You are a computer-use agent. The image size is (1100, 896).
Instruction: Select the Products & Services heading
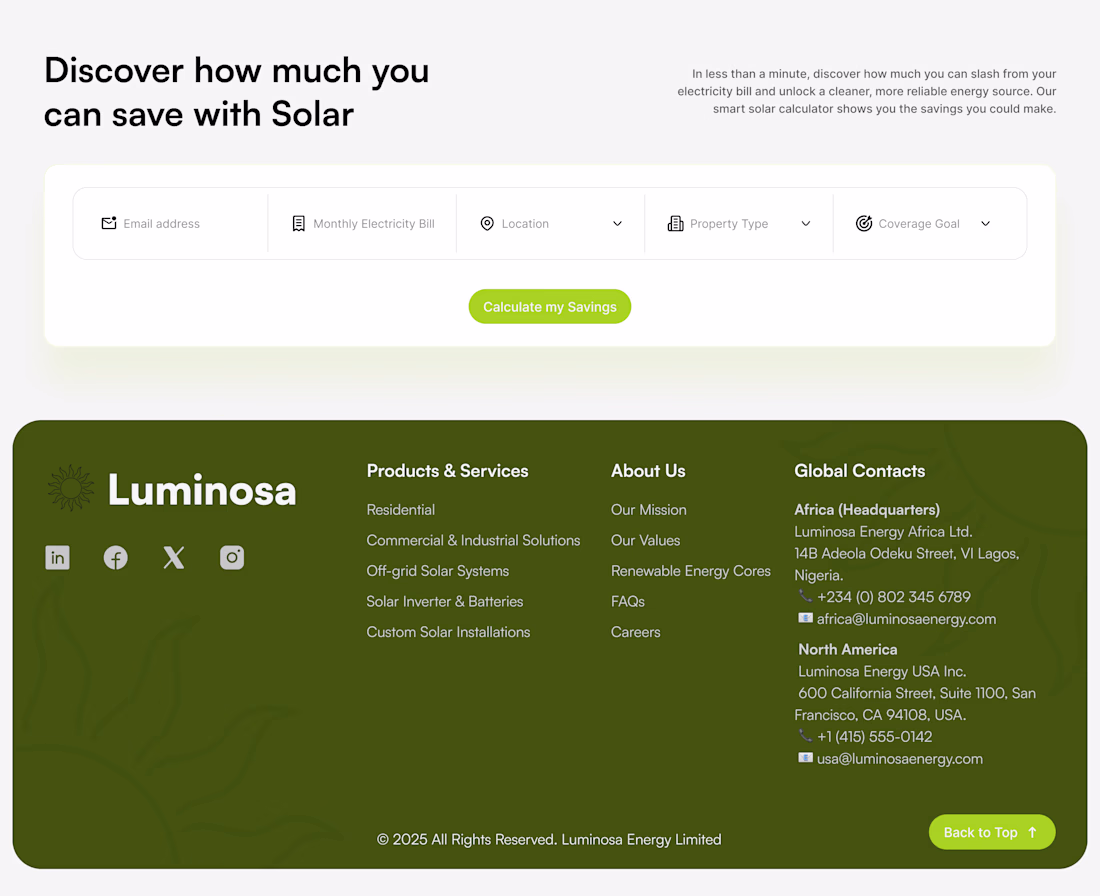click(x=448, y=471)
